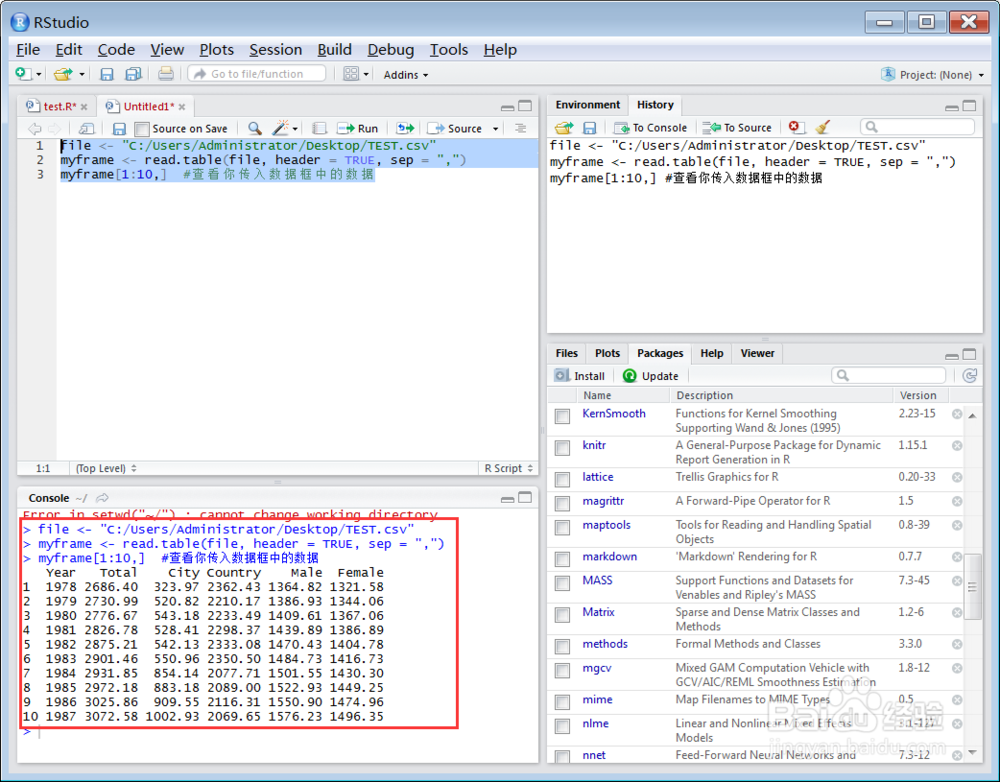Image resolution: width=1000 pixels, height=782 pixels.
Task: Click Install packages button
Action: coord(579,376)
